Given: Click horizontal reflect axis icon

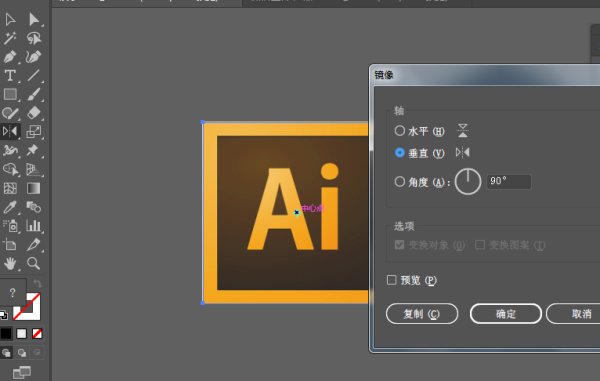Looking at the screenshot, I should 463,130.
